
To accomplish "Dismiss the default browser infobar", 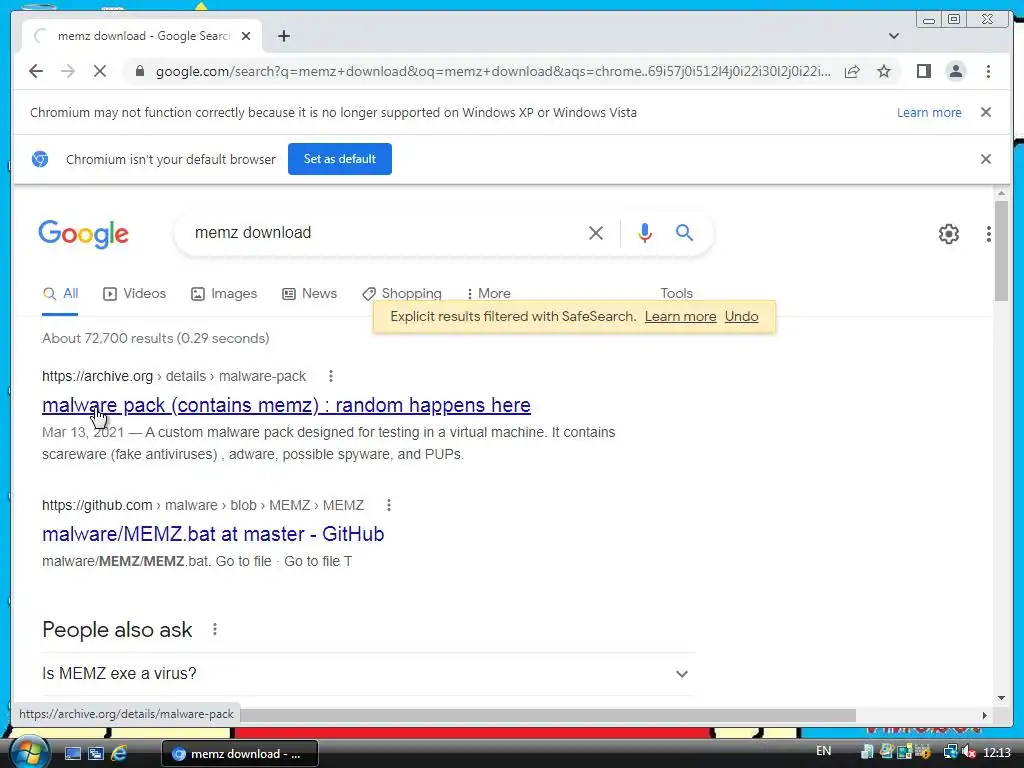I will (986, 159).
